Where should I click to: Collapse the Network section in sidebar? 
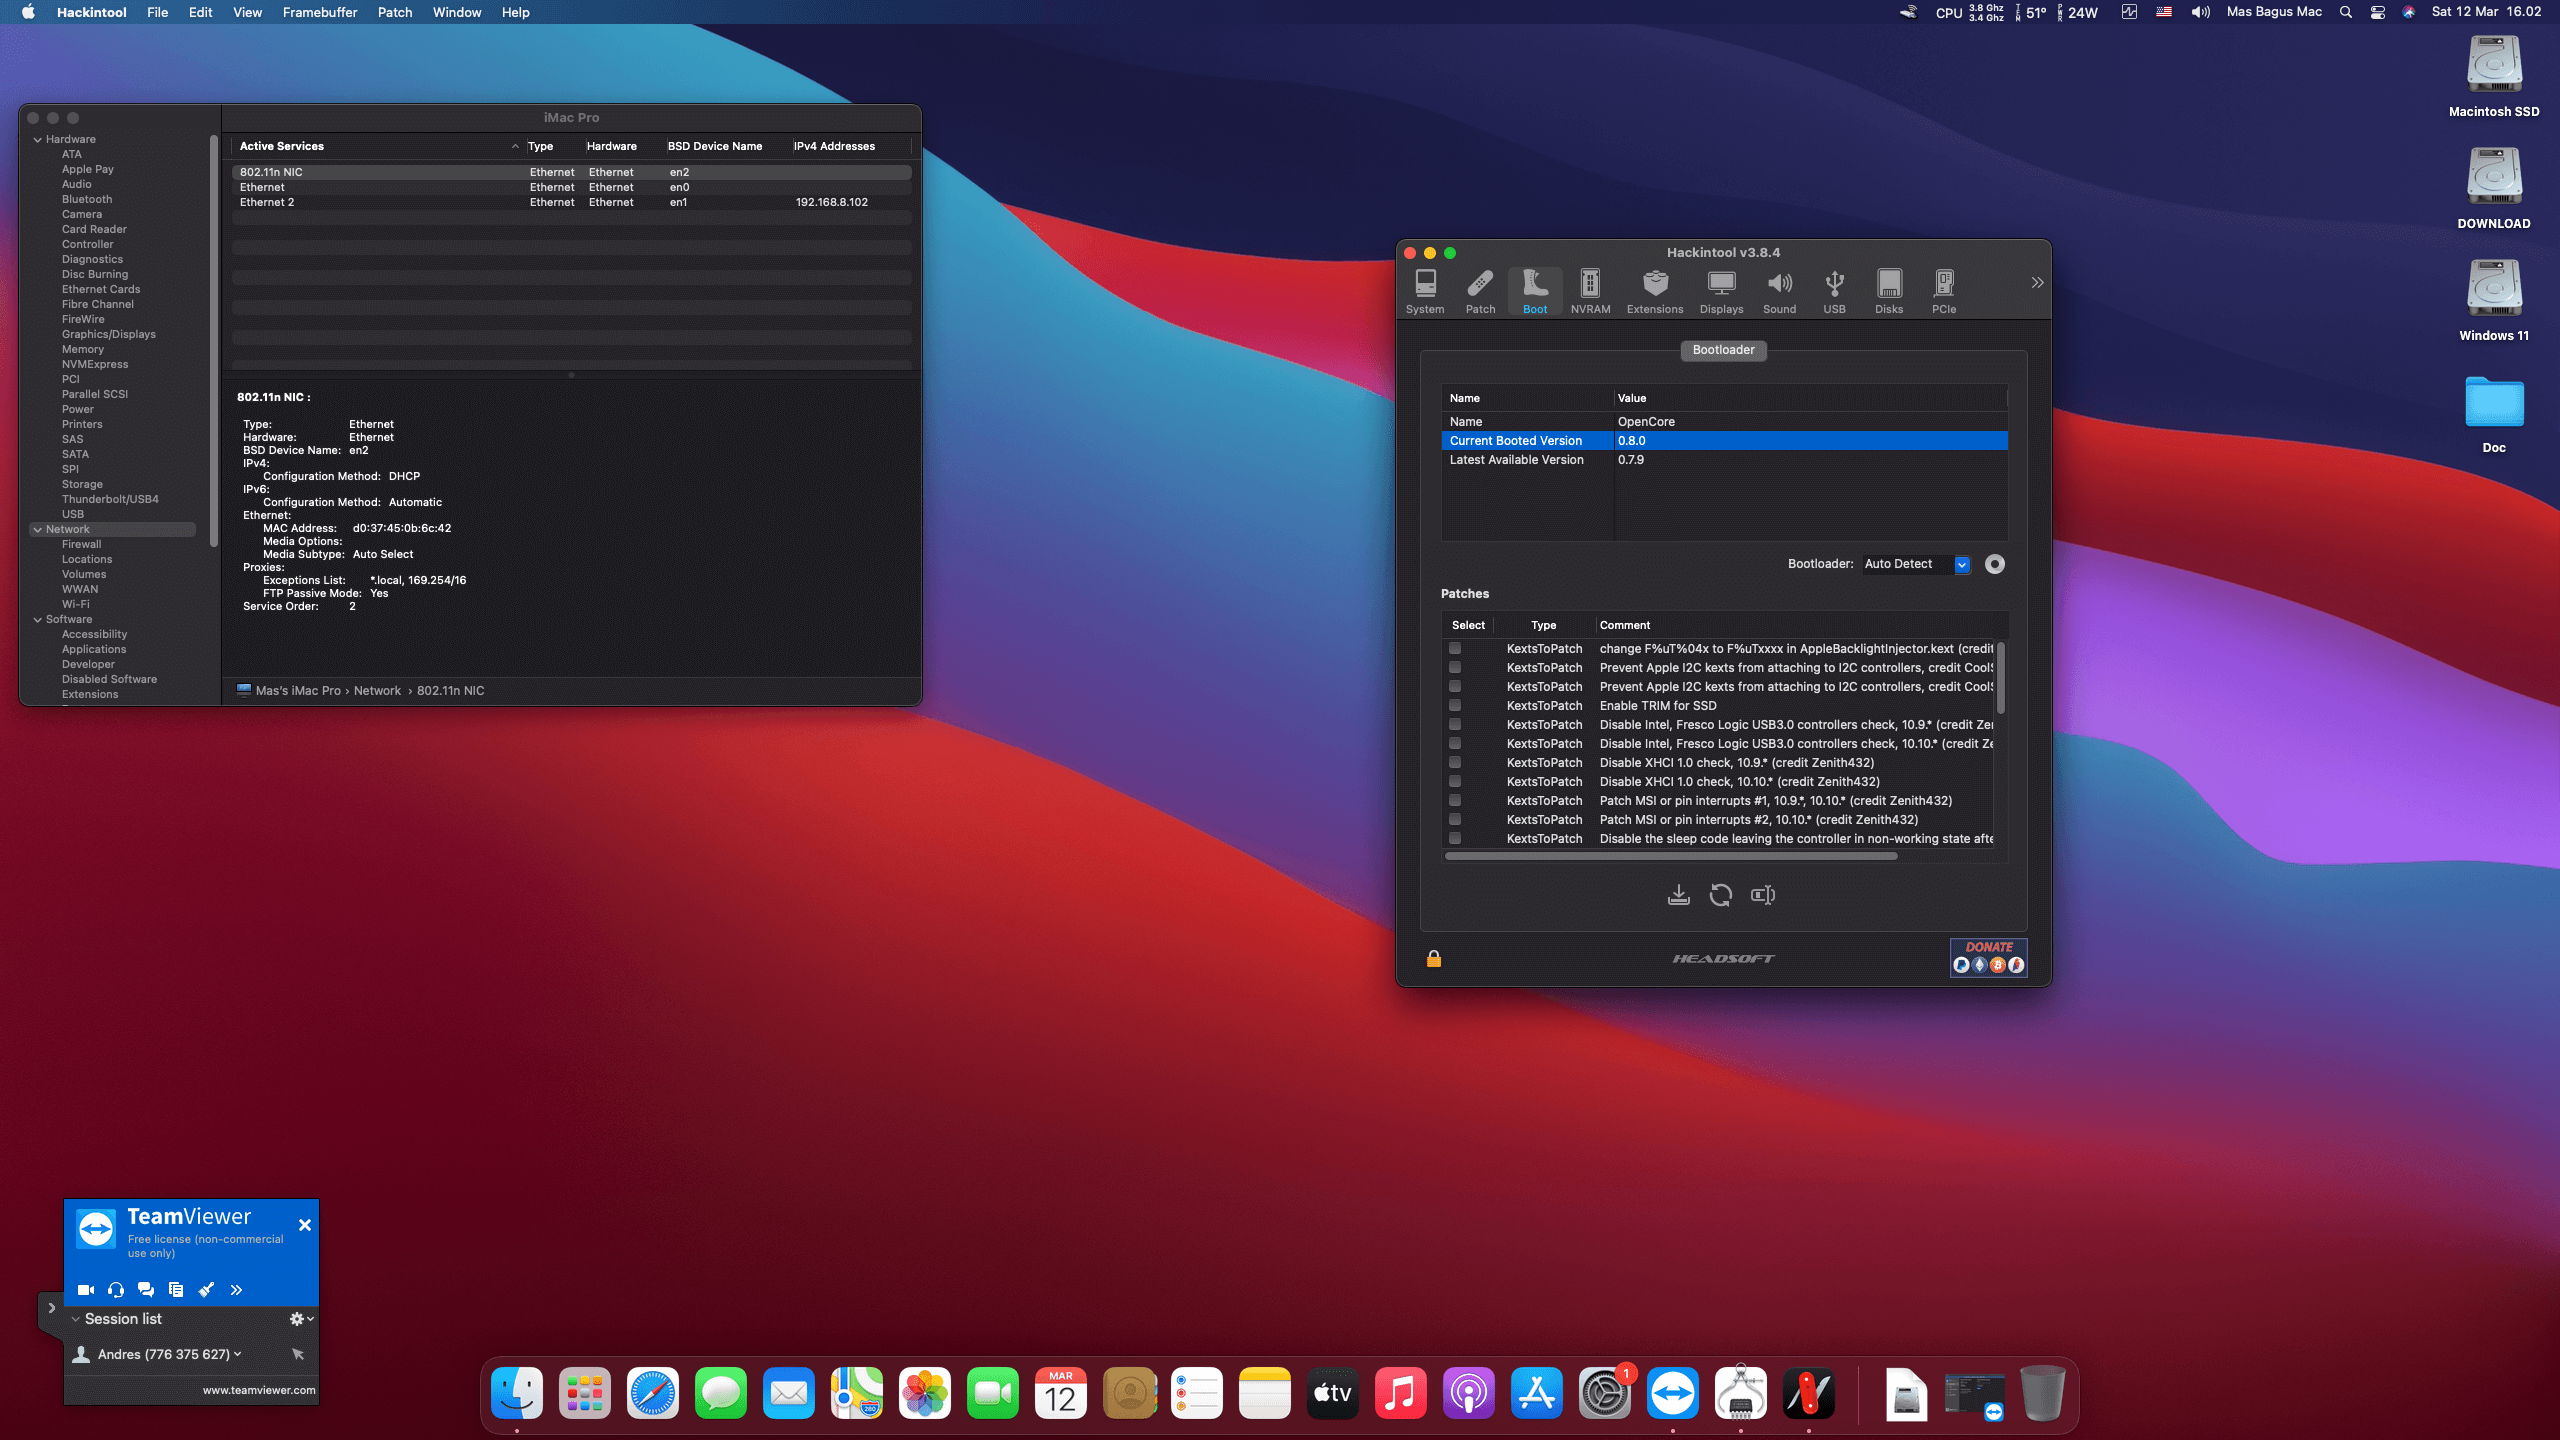38,529
